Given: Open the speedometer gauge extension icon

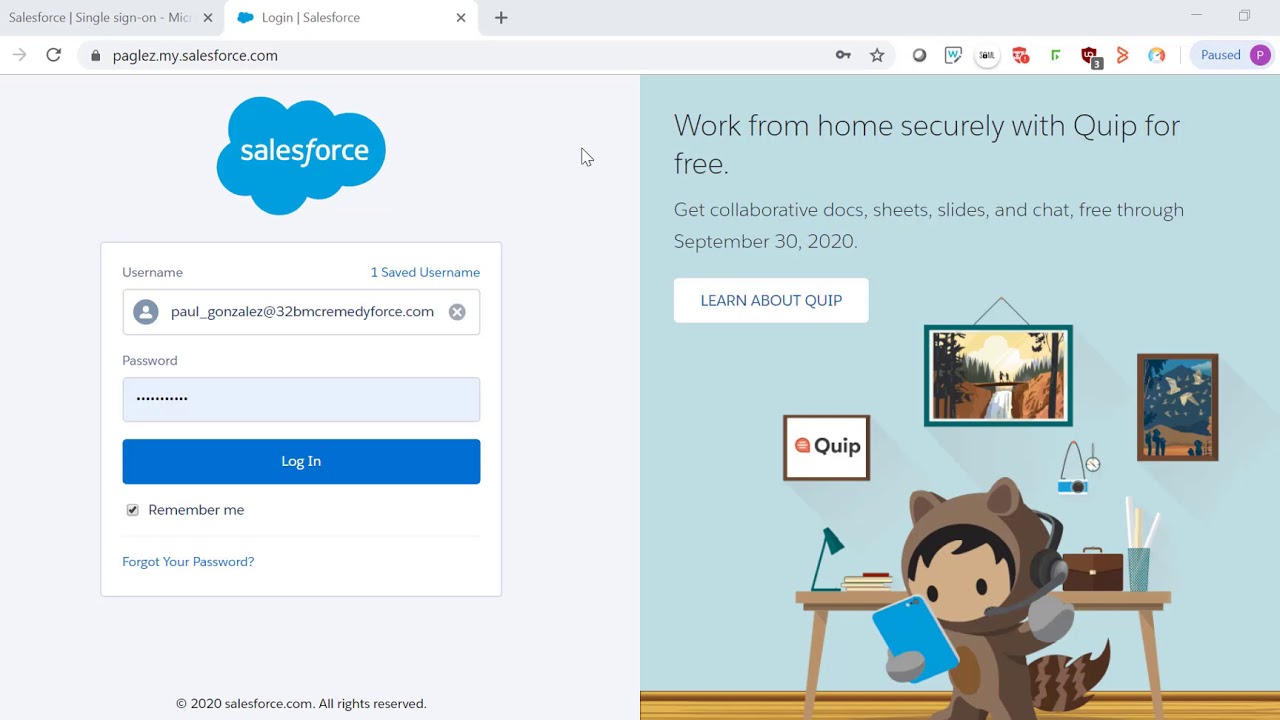Looking at the screenshot, I should tap(1157, 55).
